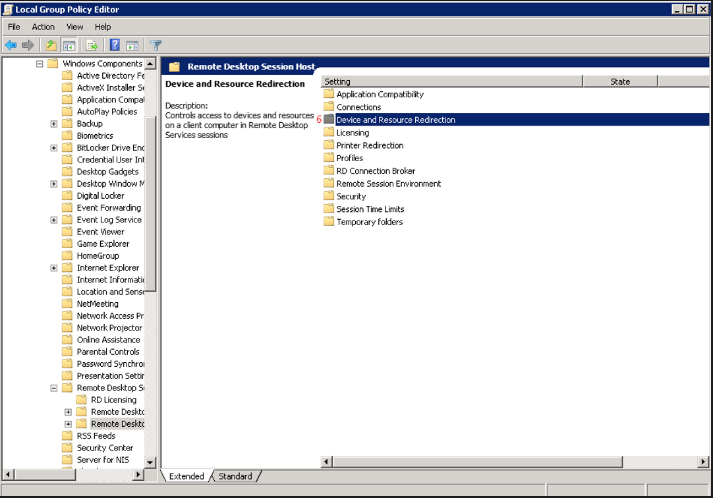
Task: Select the AutoPlay Policies tree item
Action: [107, 111]
